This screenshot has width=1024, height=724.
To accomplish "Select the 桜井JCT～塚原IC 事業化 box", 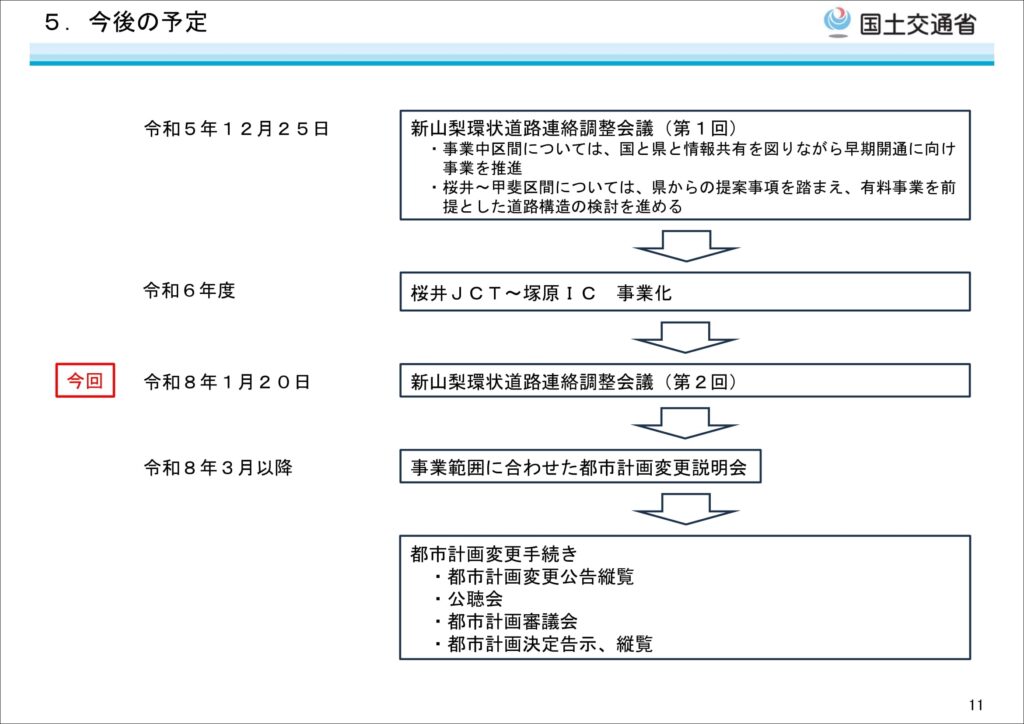I will [x=685, y=292].
